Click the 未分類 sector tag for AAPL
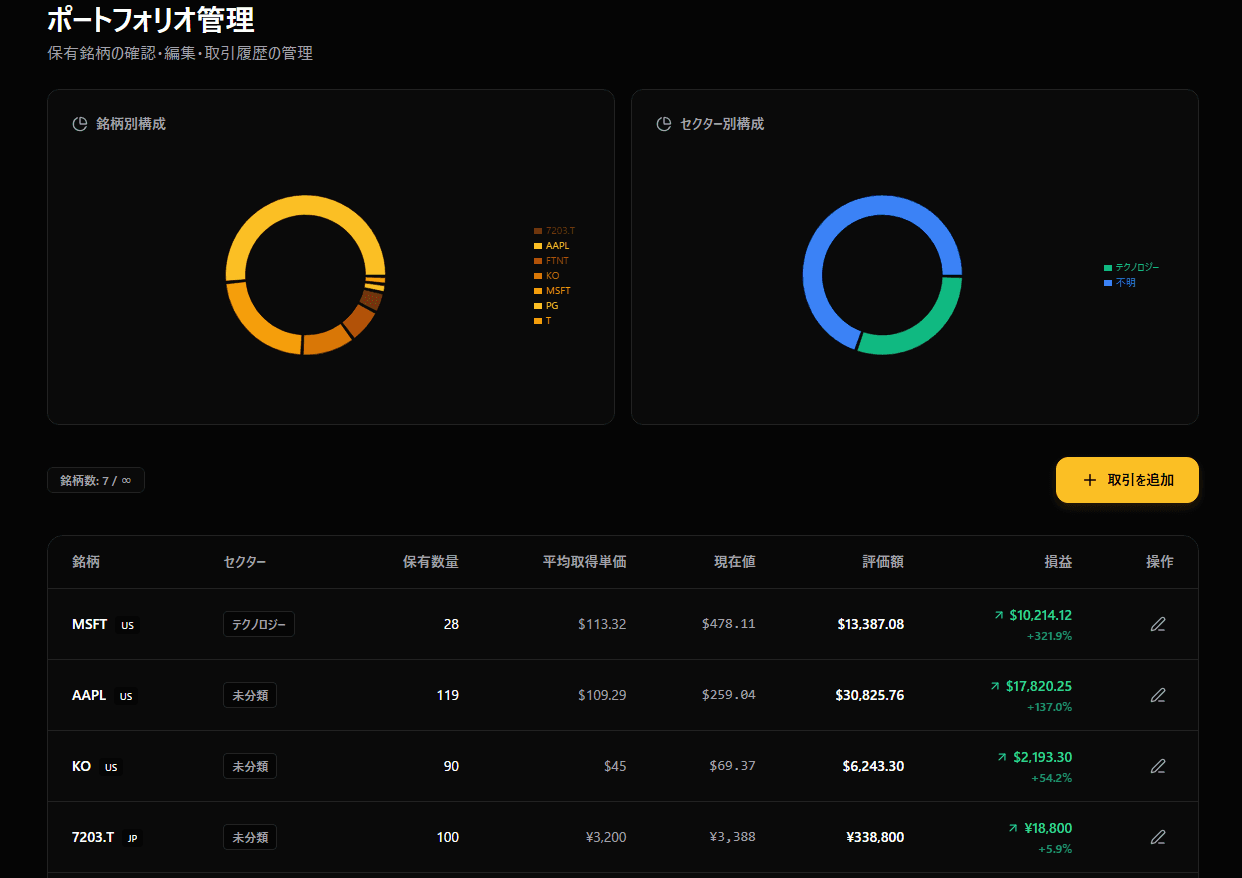This screenshot has height=878, width=1242. coord(249,695)
